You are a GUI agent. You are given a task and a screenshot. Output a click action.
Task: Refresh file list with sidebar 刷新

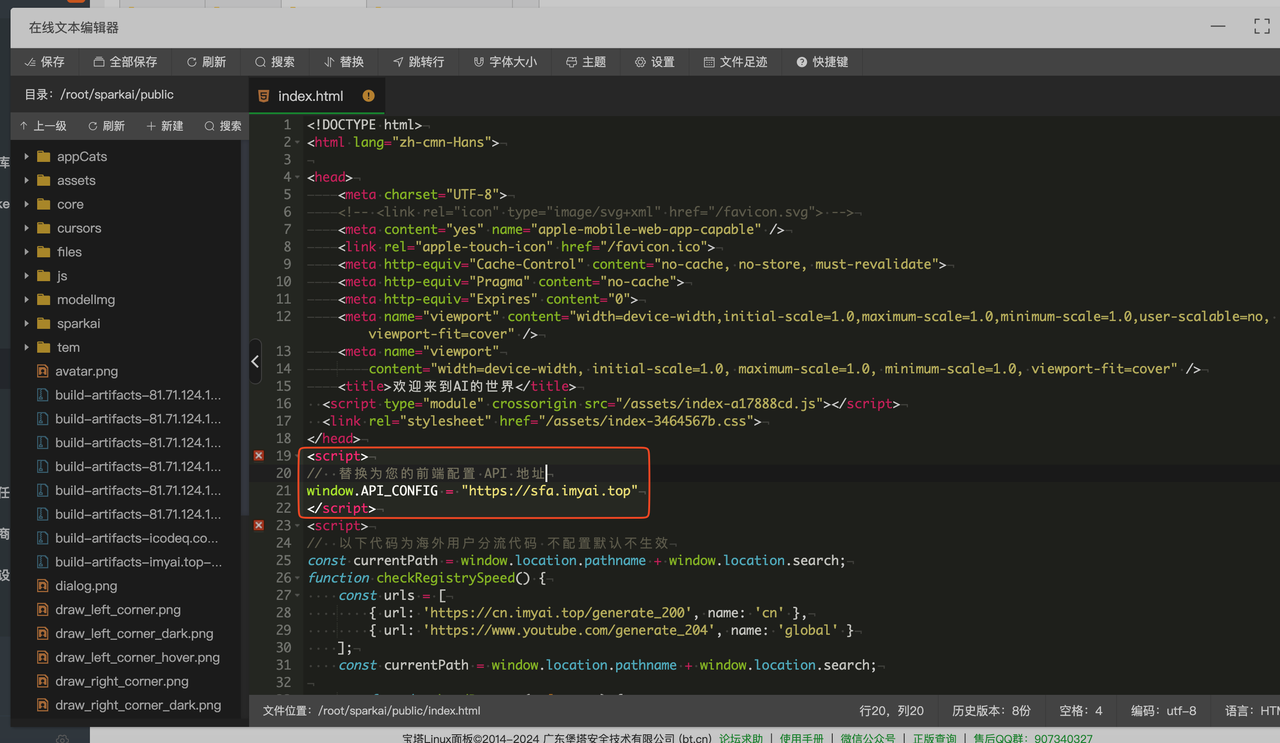(x=106, y=126)
